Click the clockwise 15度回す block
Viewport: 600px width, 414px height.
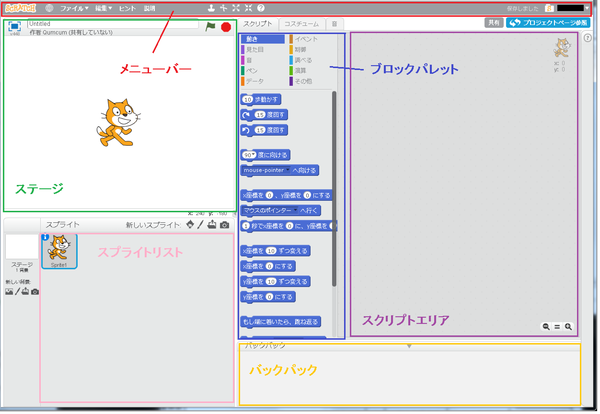264,115
